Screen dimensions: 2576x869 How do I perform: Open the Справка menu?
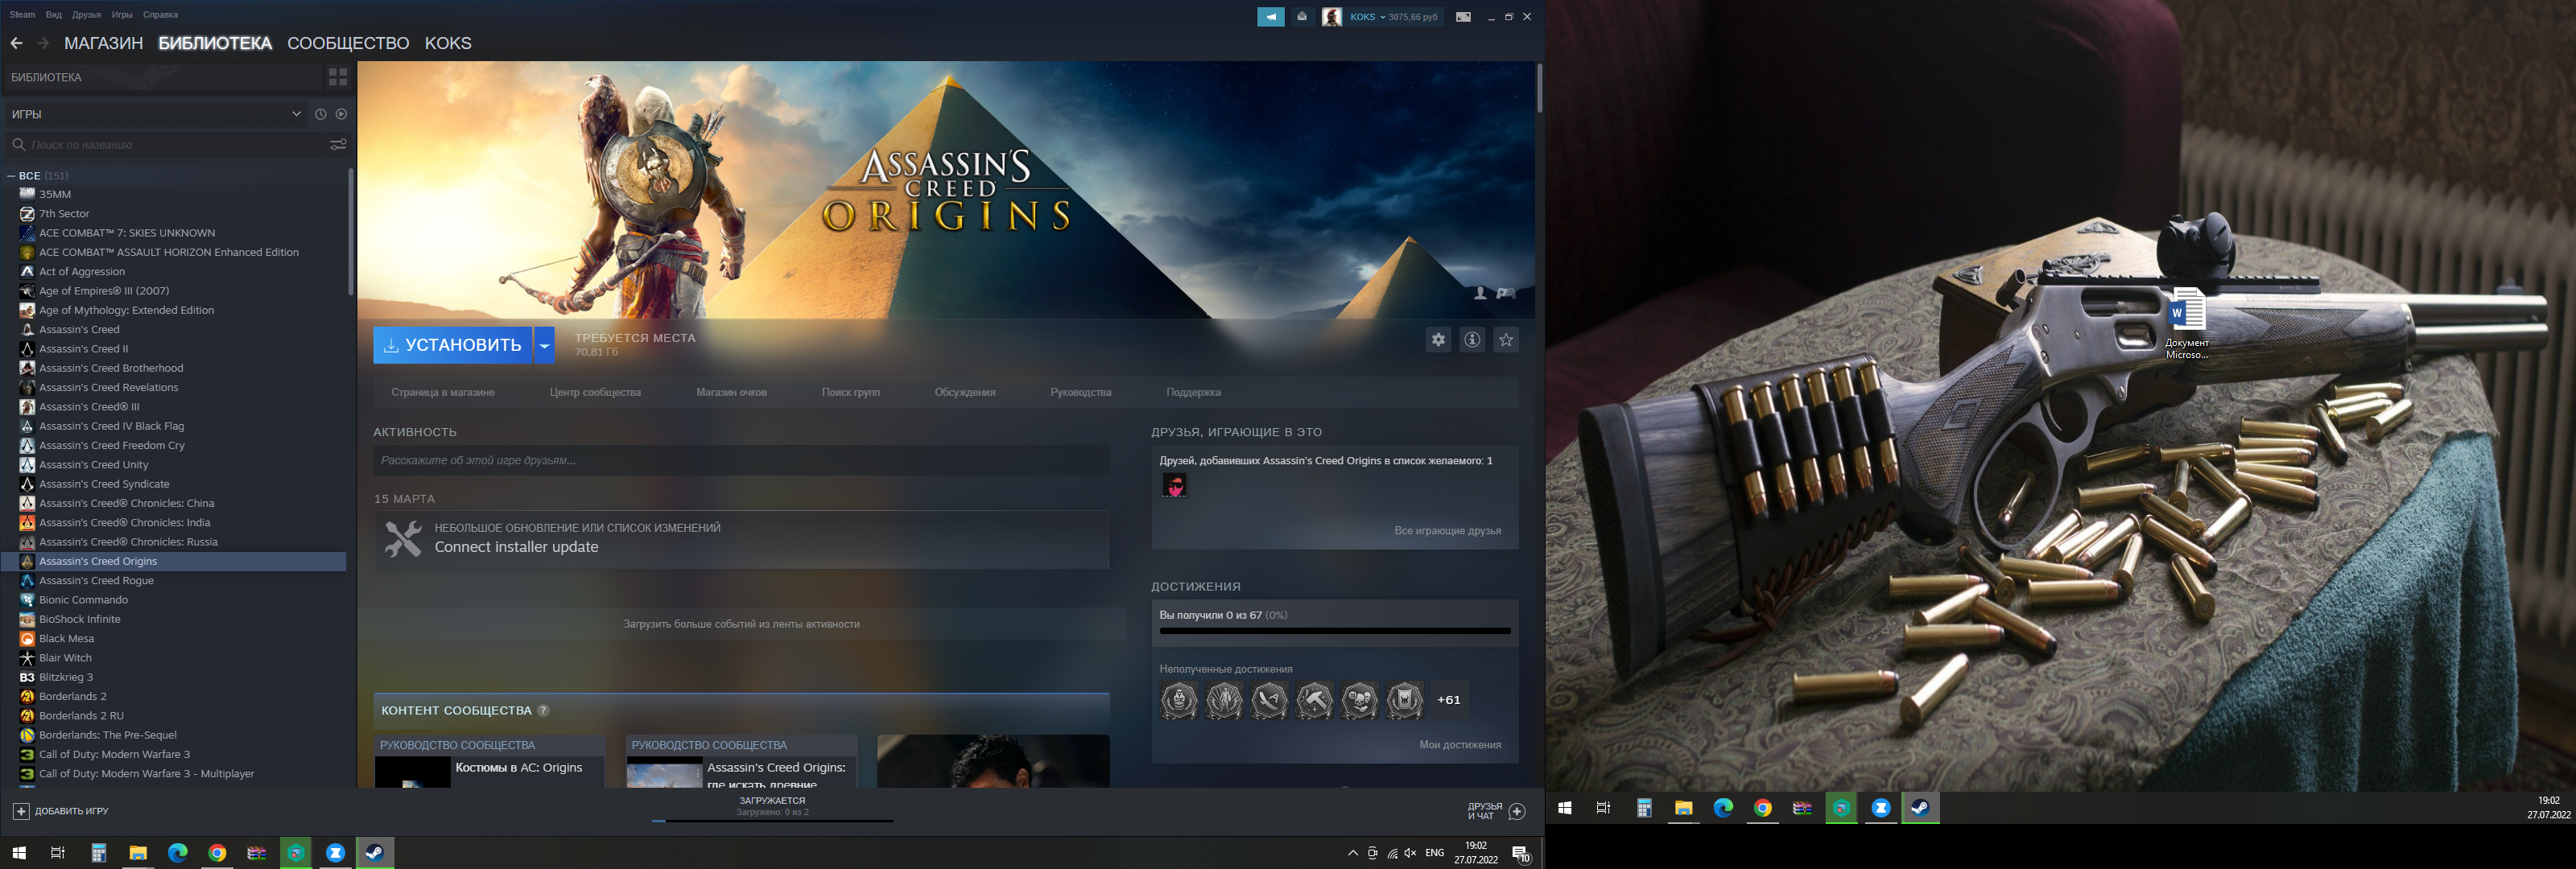[x=160, y=15]
